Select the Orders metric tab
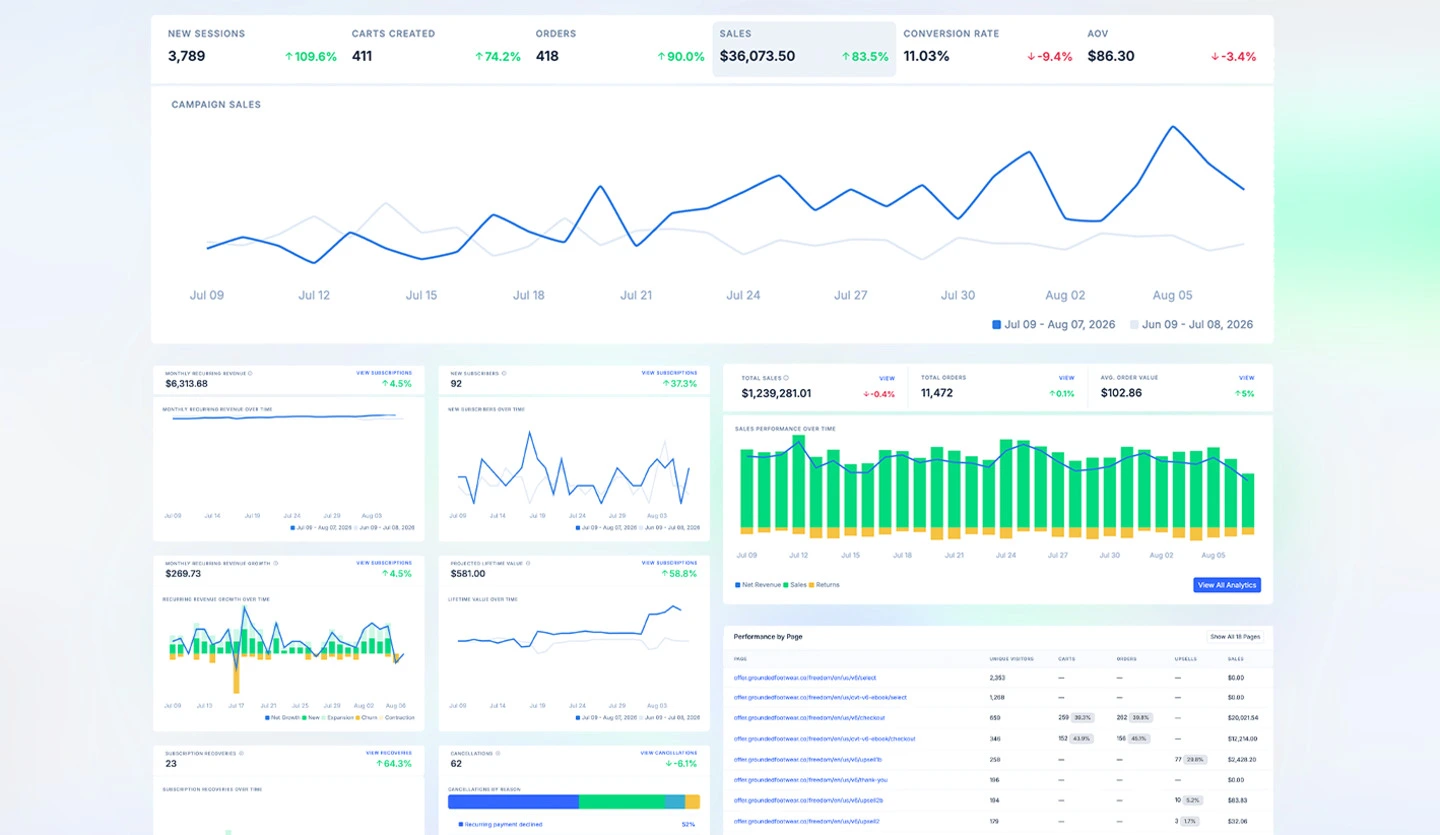Screen dimensions: 1440x835 [x=620, y=48]
